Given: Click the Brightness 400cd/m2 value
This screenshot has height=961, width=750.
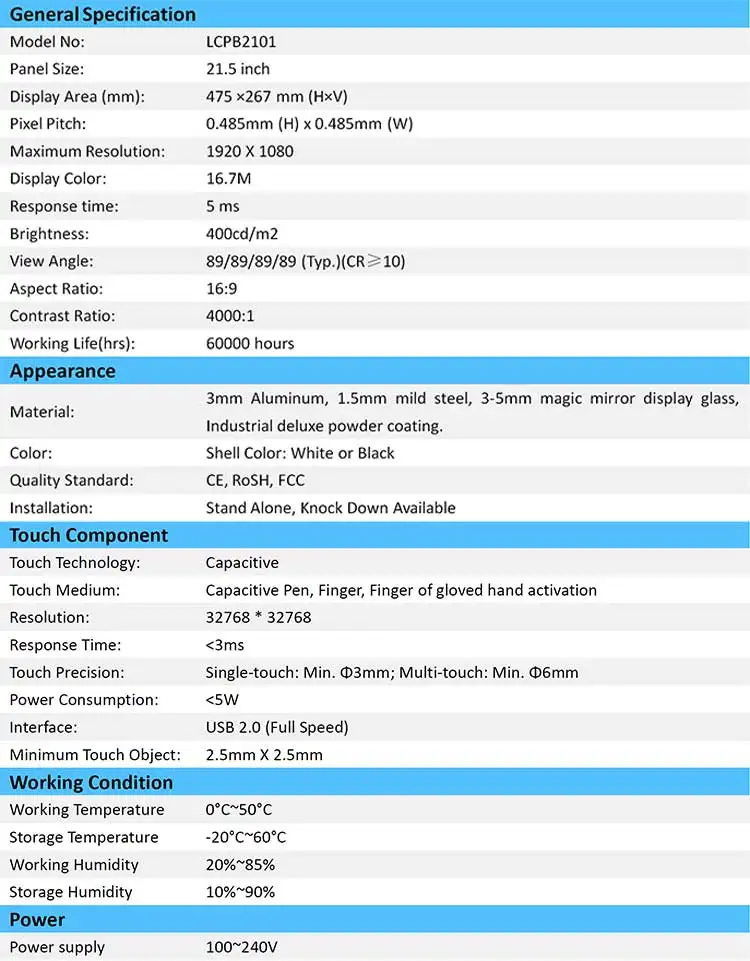Looking at the screenshot, I should click(x=242, y=234).
